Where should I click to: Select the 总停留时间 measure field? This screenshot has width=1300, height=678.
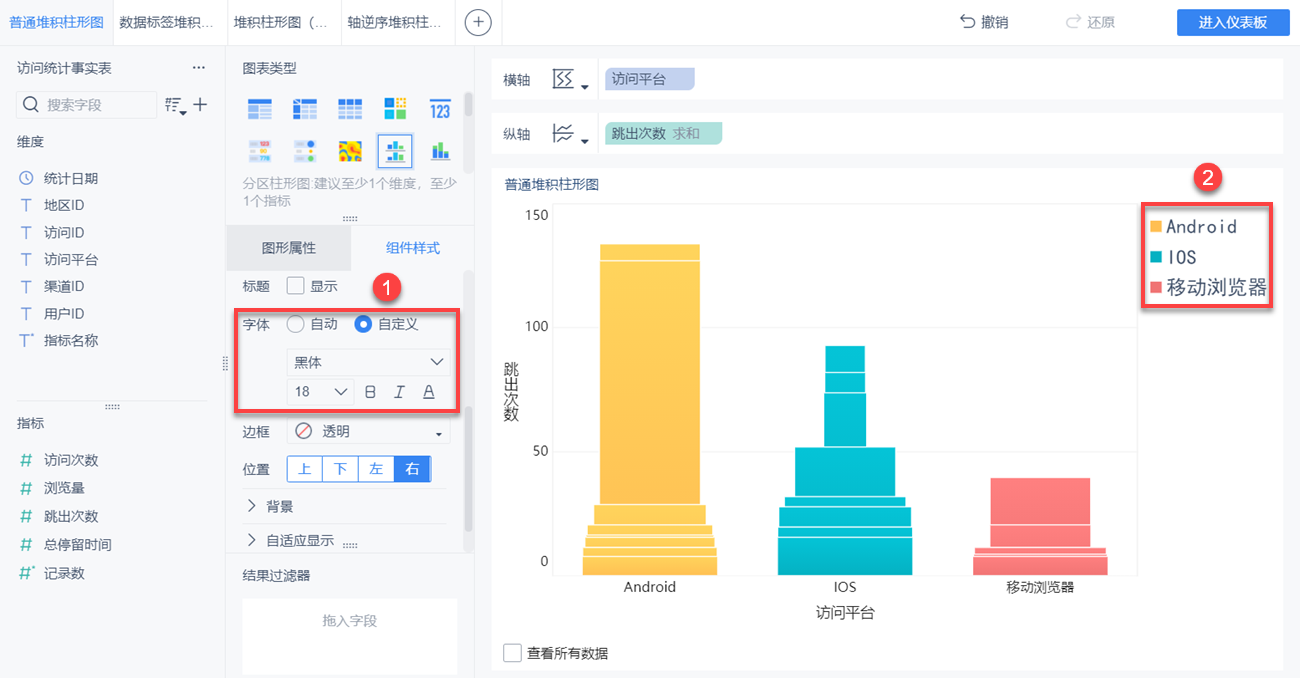(77, 545)
